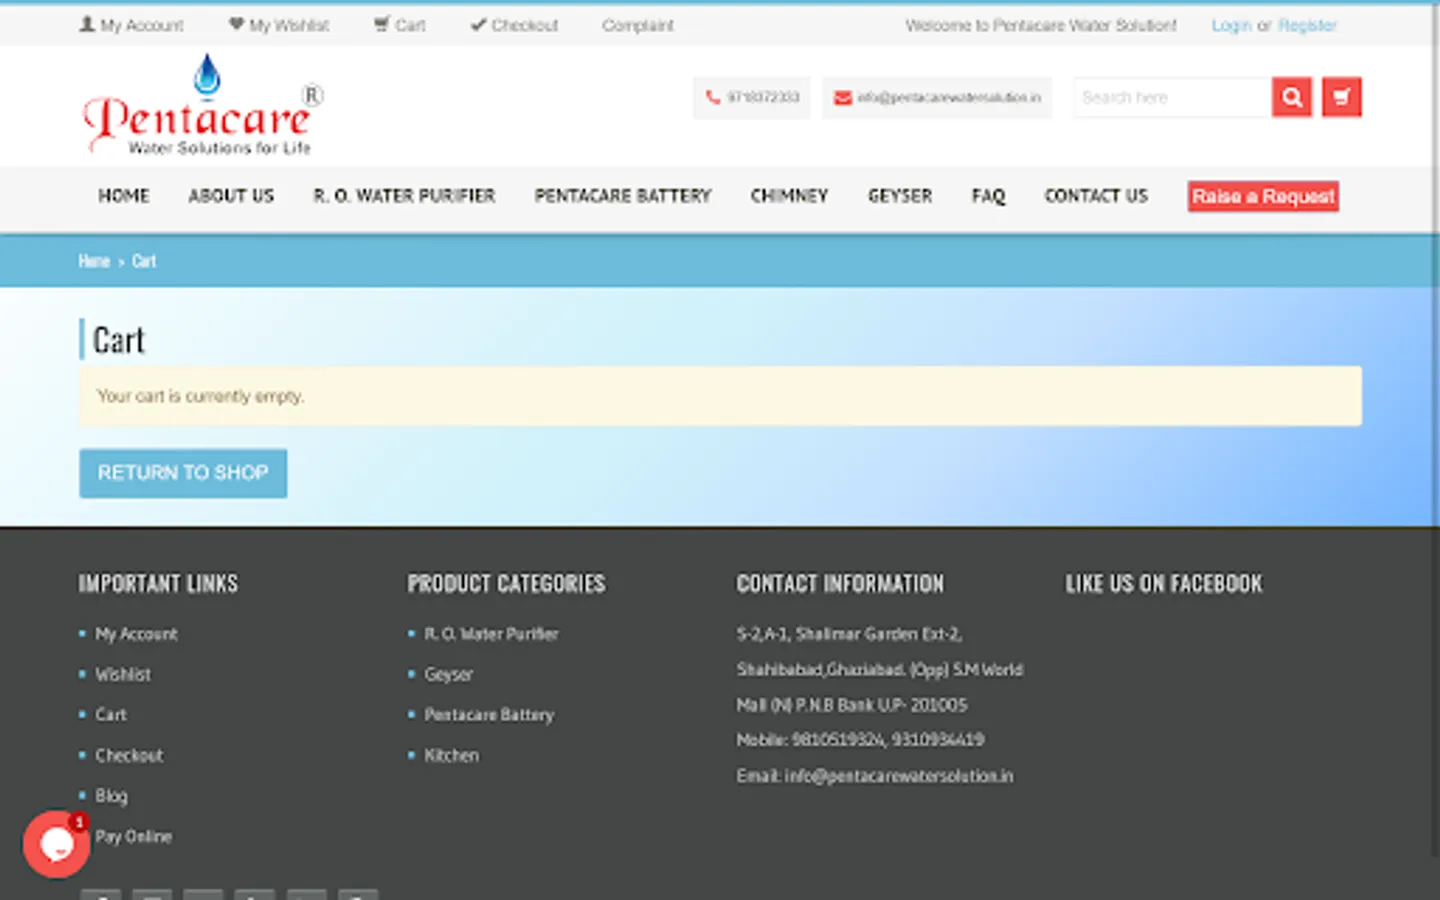
Task: Select CHIMNEY menu item
Action: [x=789, y=196]
